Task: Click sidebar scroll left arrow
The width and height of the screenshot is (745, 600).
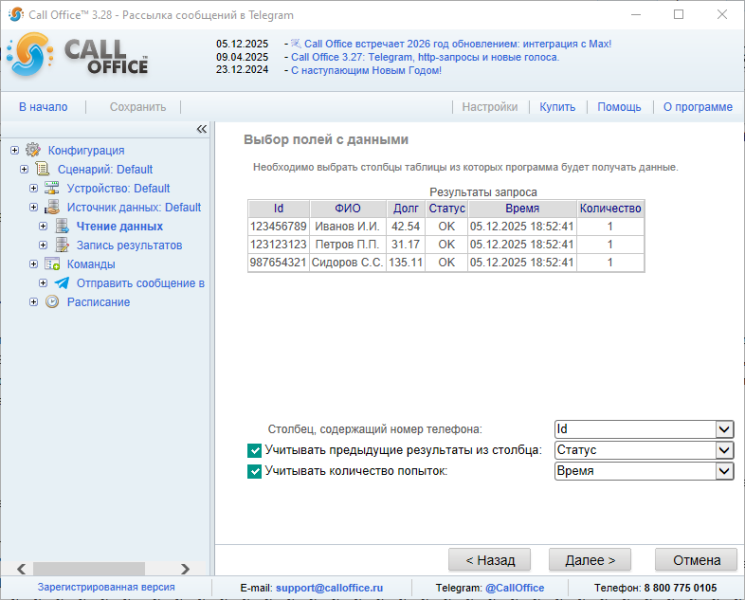Action: coord(21,569)
